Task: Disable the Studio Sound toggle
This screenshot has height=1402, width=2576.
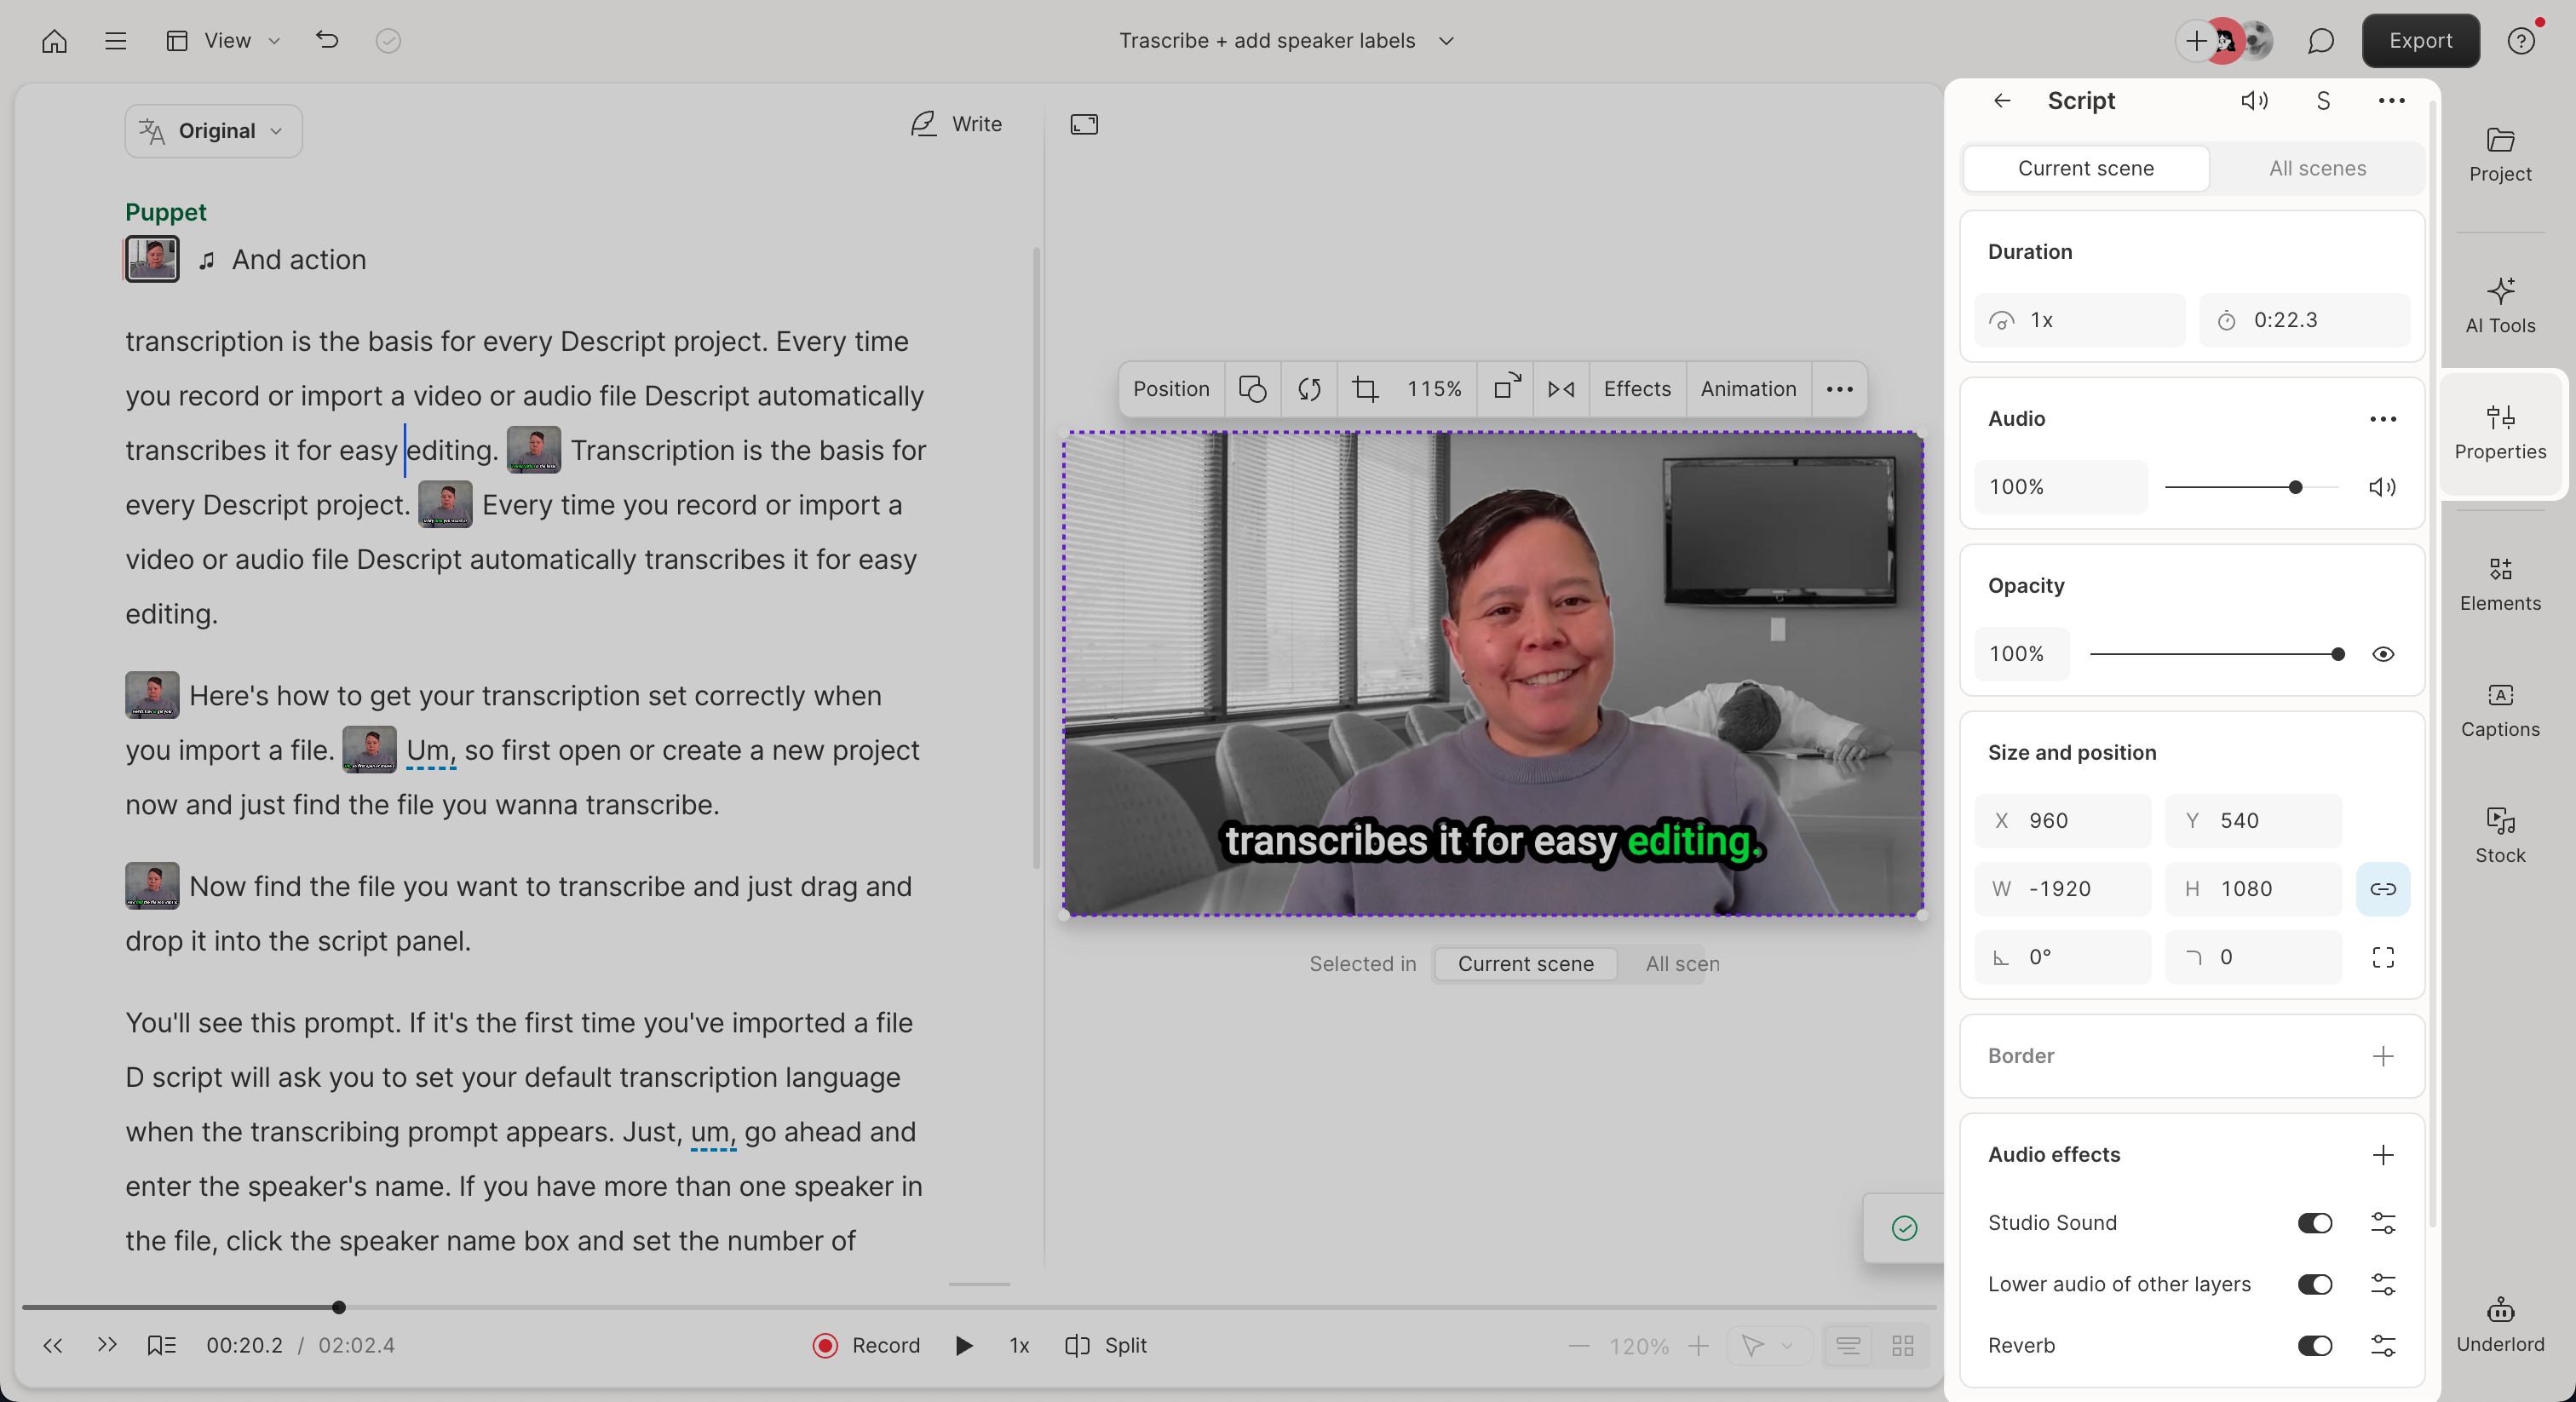Action: click(2314, 1222)
